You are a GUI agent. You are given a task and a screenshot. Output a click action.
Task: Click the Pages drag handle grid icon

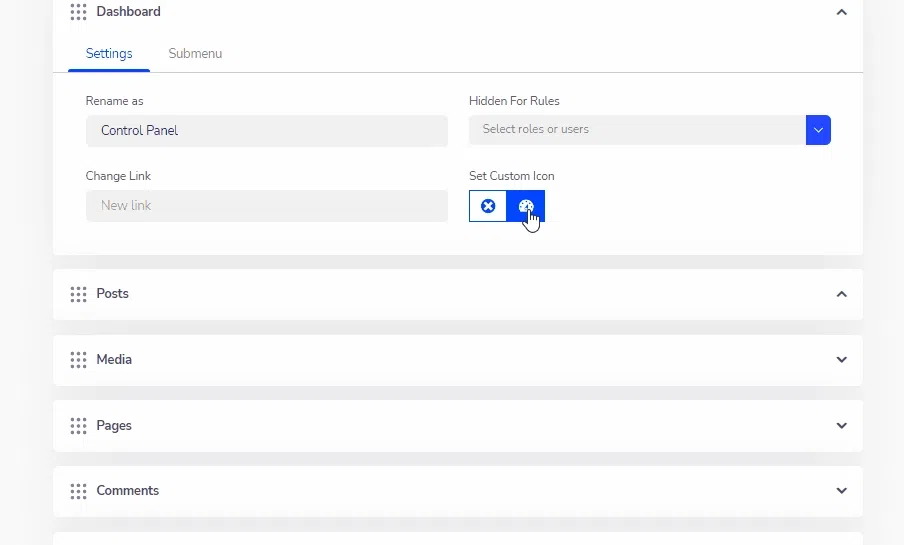tap(78, 426)
